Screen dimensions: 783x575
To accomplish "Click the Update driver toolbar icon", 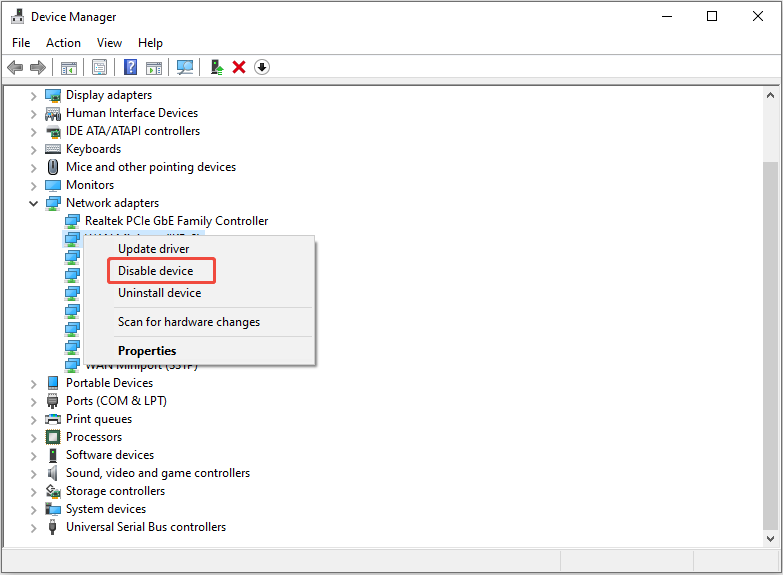I will (x=217, y=67).
